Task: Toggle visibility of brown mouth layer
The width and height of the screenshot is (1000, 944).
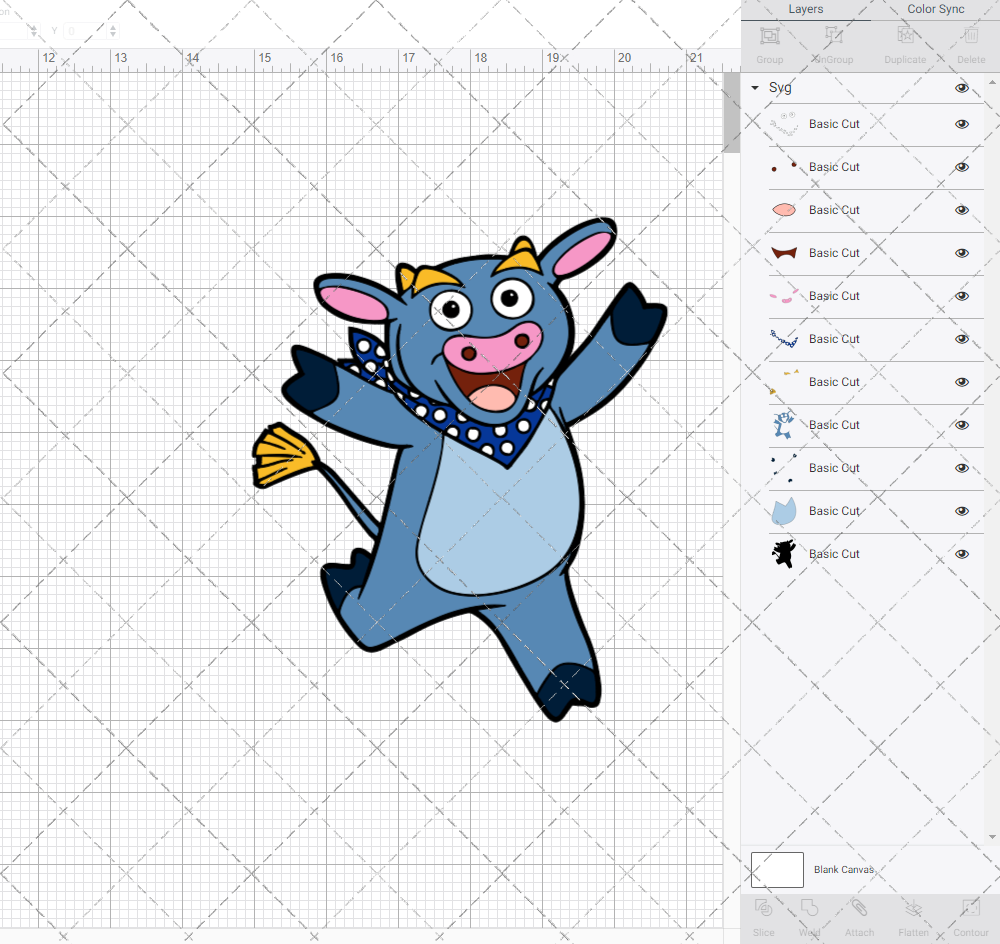Action: [x=962, y=253]
